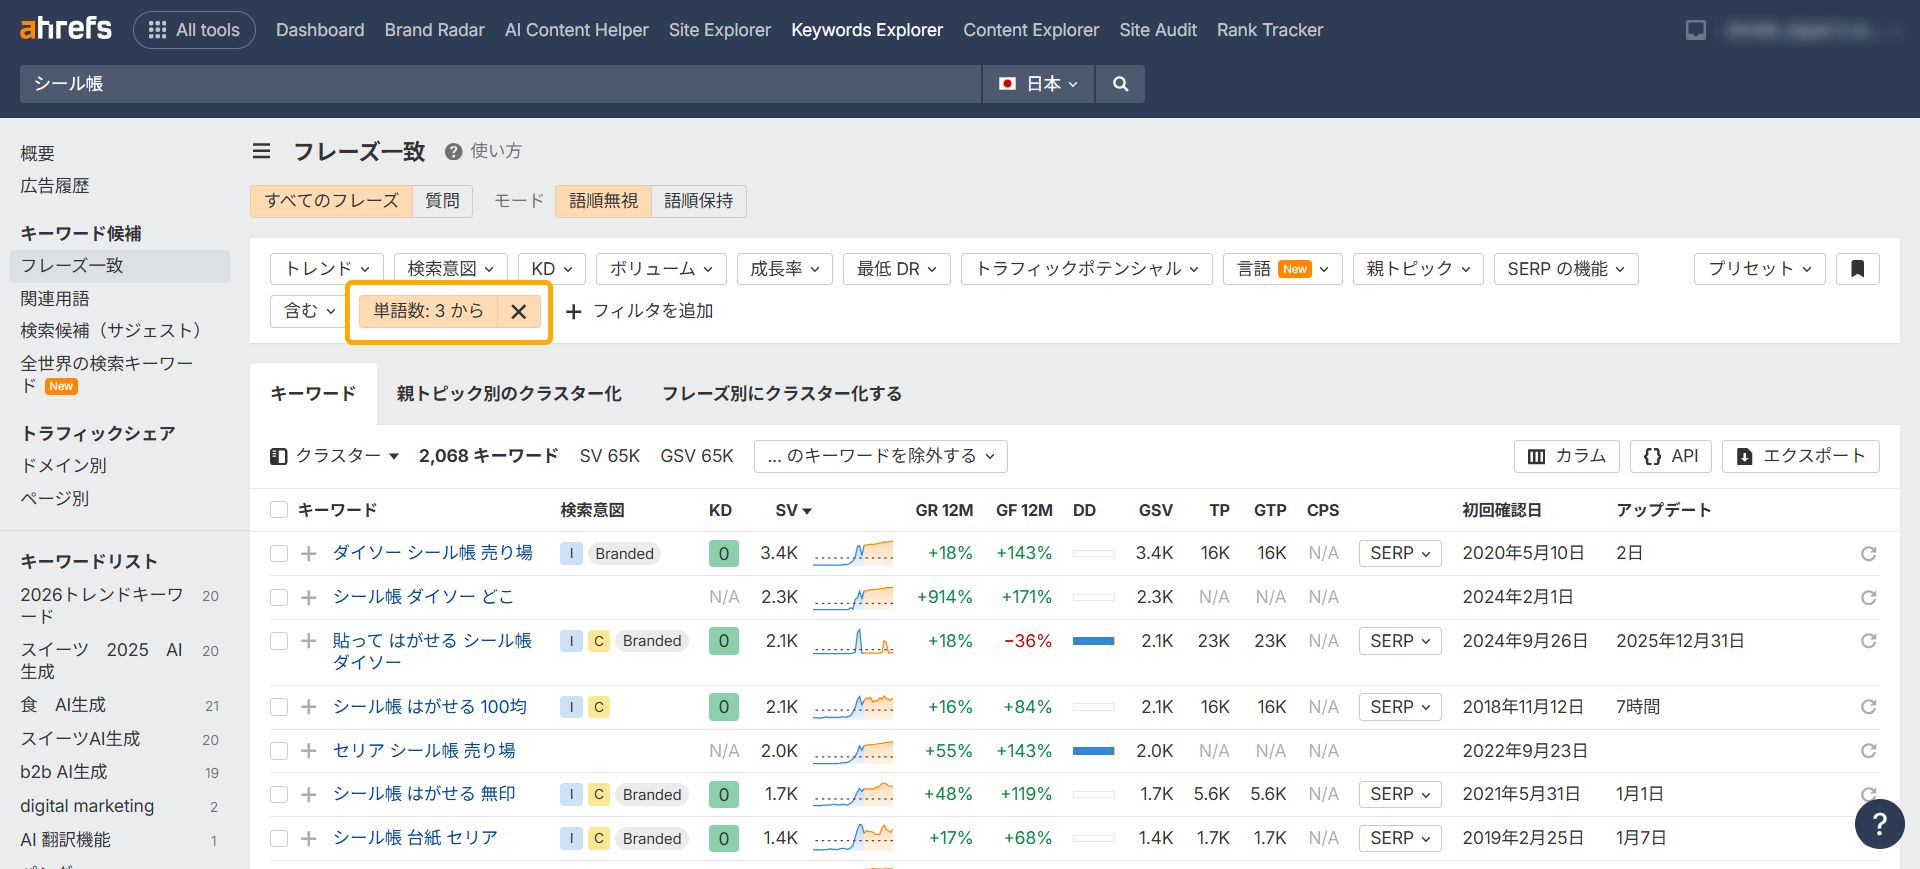Click plus icon for シール帳 はがせる 無印
This screenshot has width=1920, height=869.
[309, 795]
